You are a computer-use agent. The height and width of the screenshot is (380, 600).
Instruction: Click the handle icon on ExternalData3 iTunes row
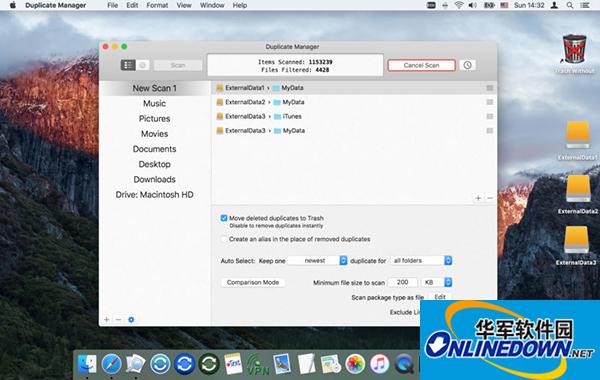(x=489, y=116)
